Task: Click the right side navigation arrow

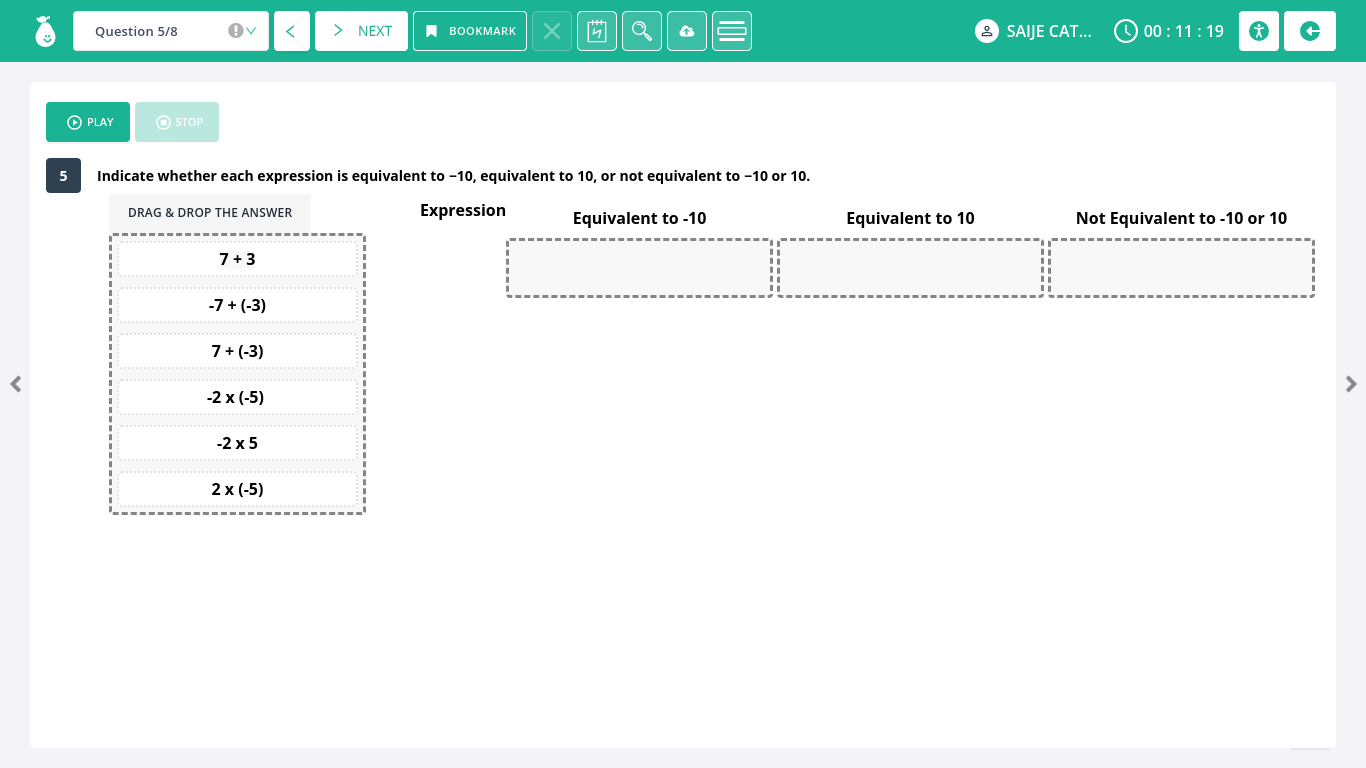Action: (x=1351, y=384)
